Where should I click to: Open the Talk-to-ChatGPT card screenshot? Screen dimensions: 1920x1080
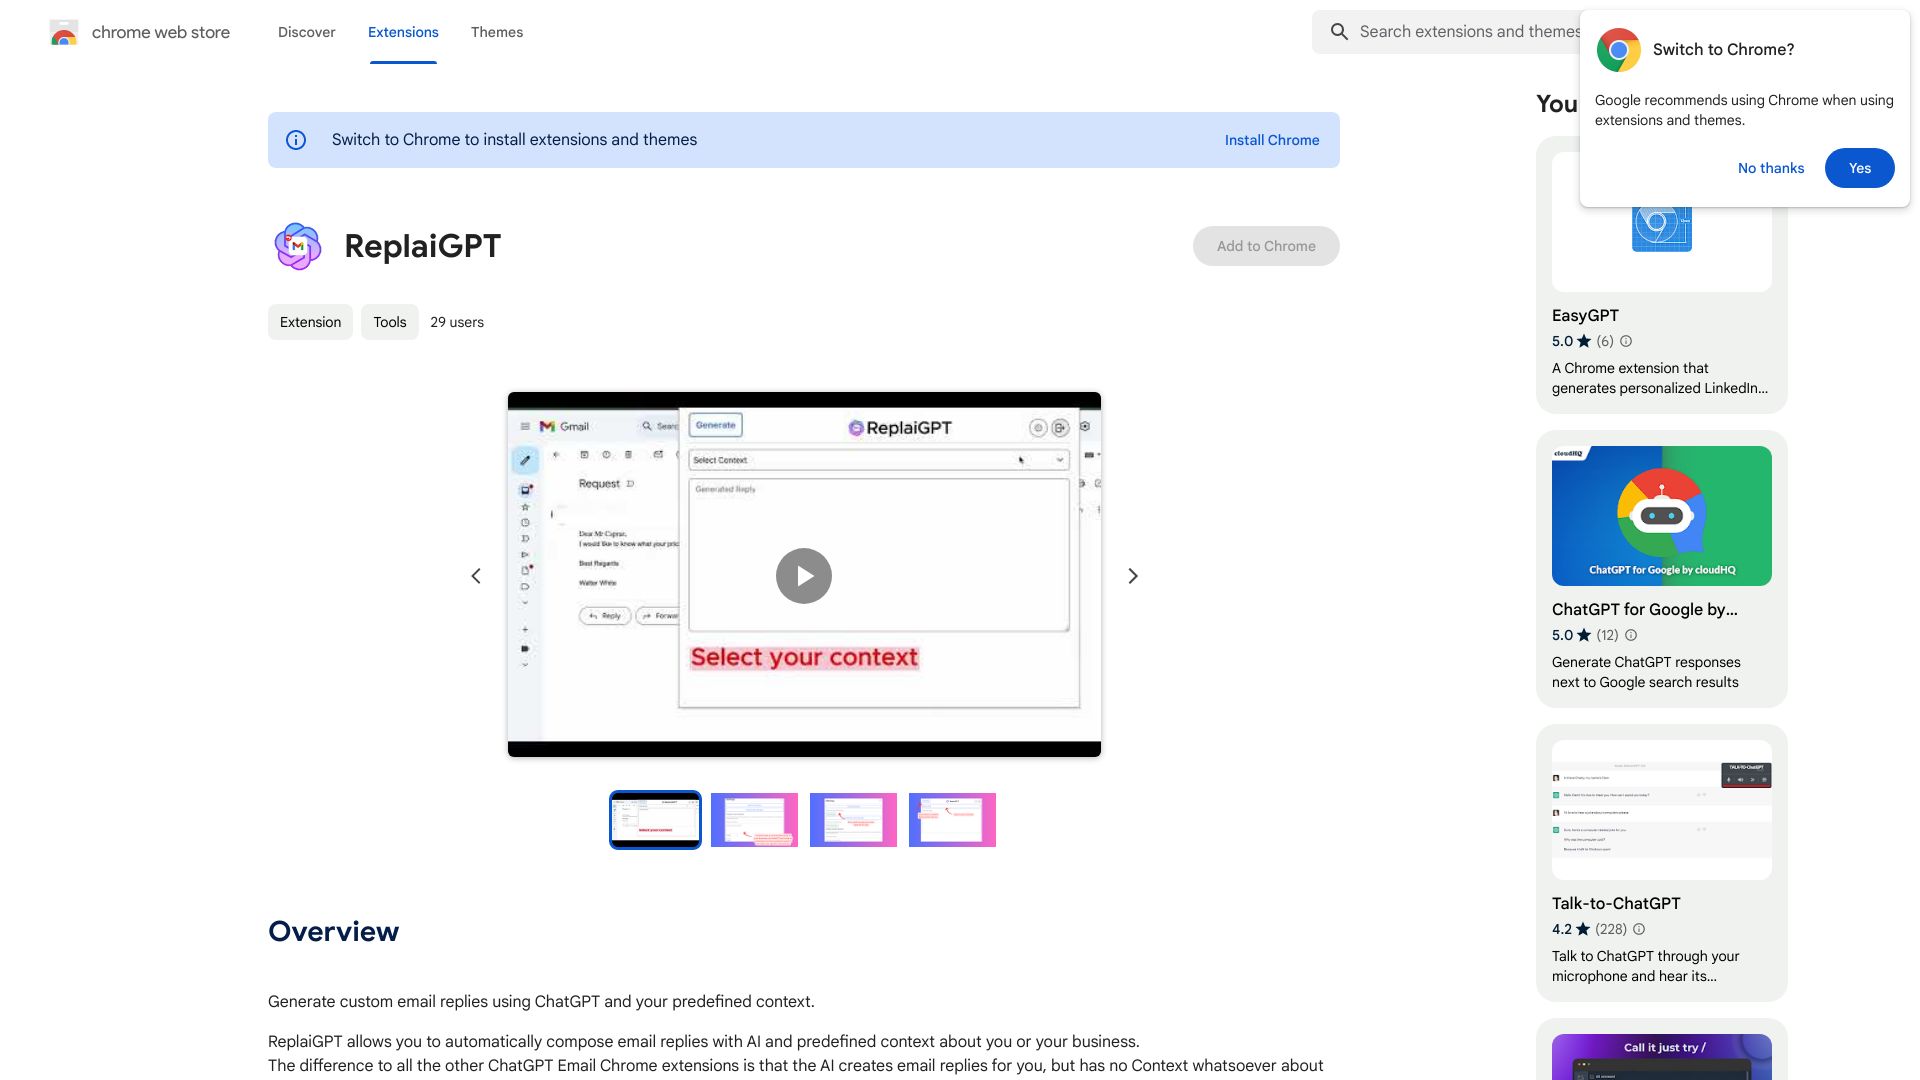click(1662, 810)
